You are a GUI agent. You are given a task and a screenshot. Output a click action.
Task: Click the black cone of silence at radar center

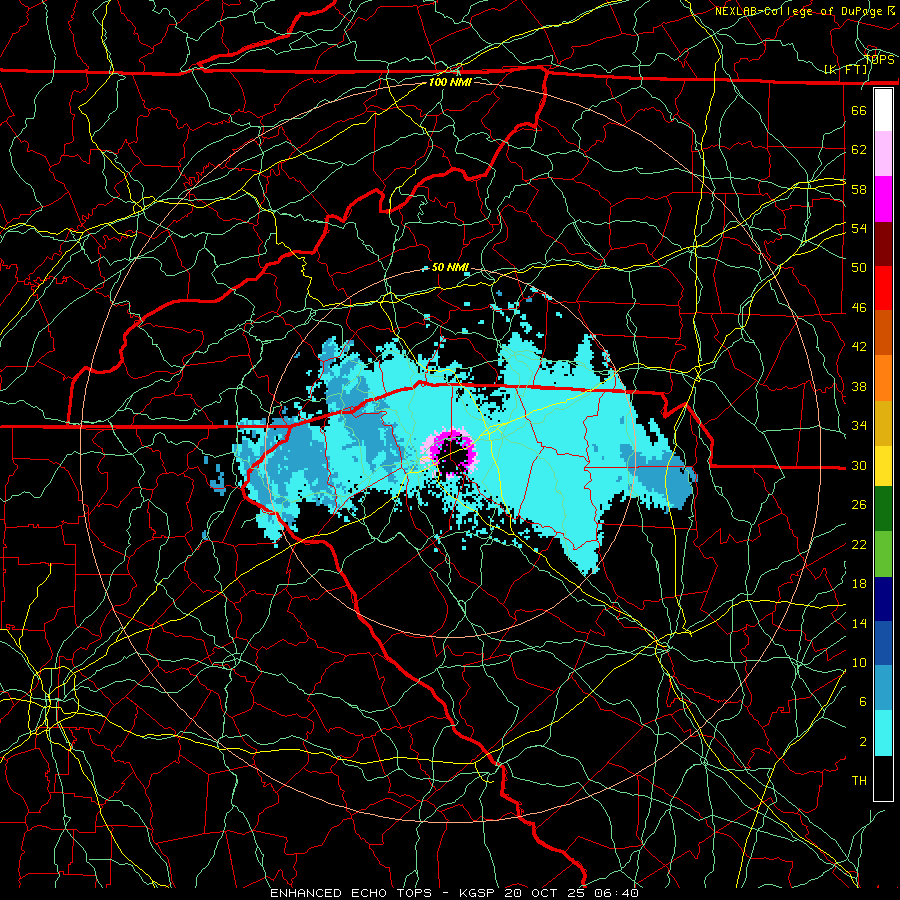[452, 453]
